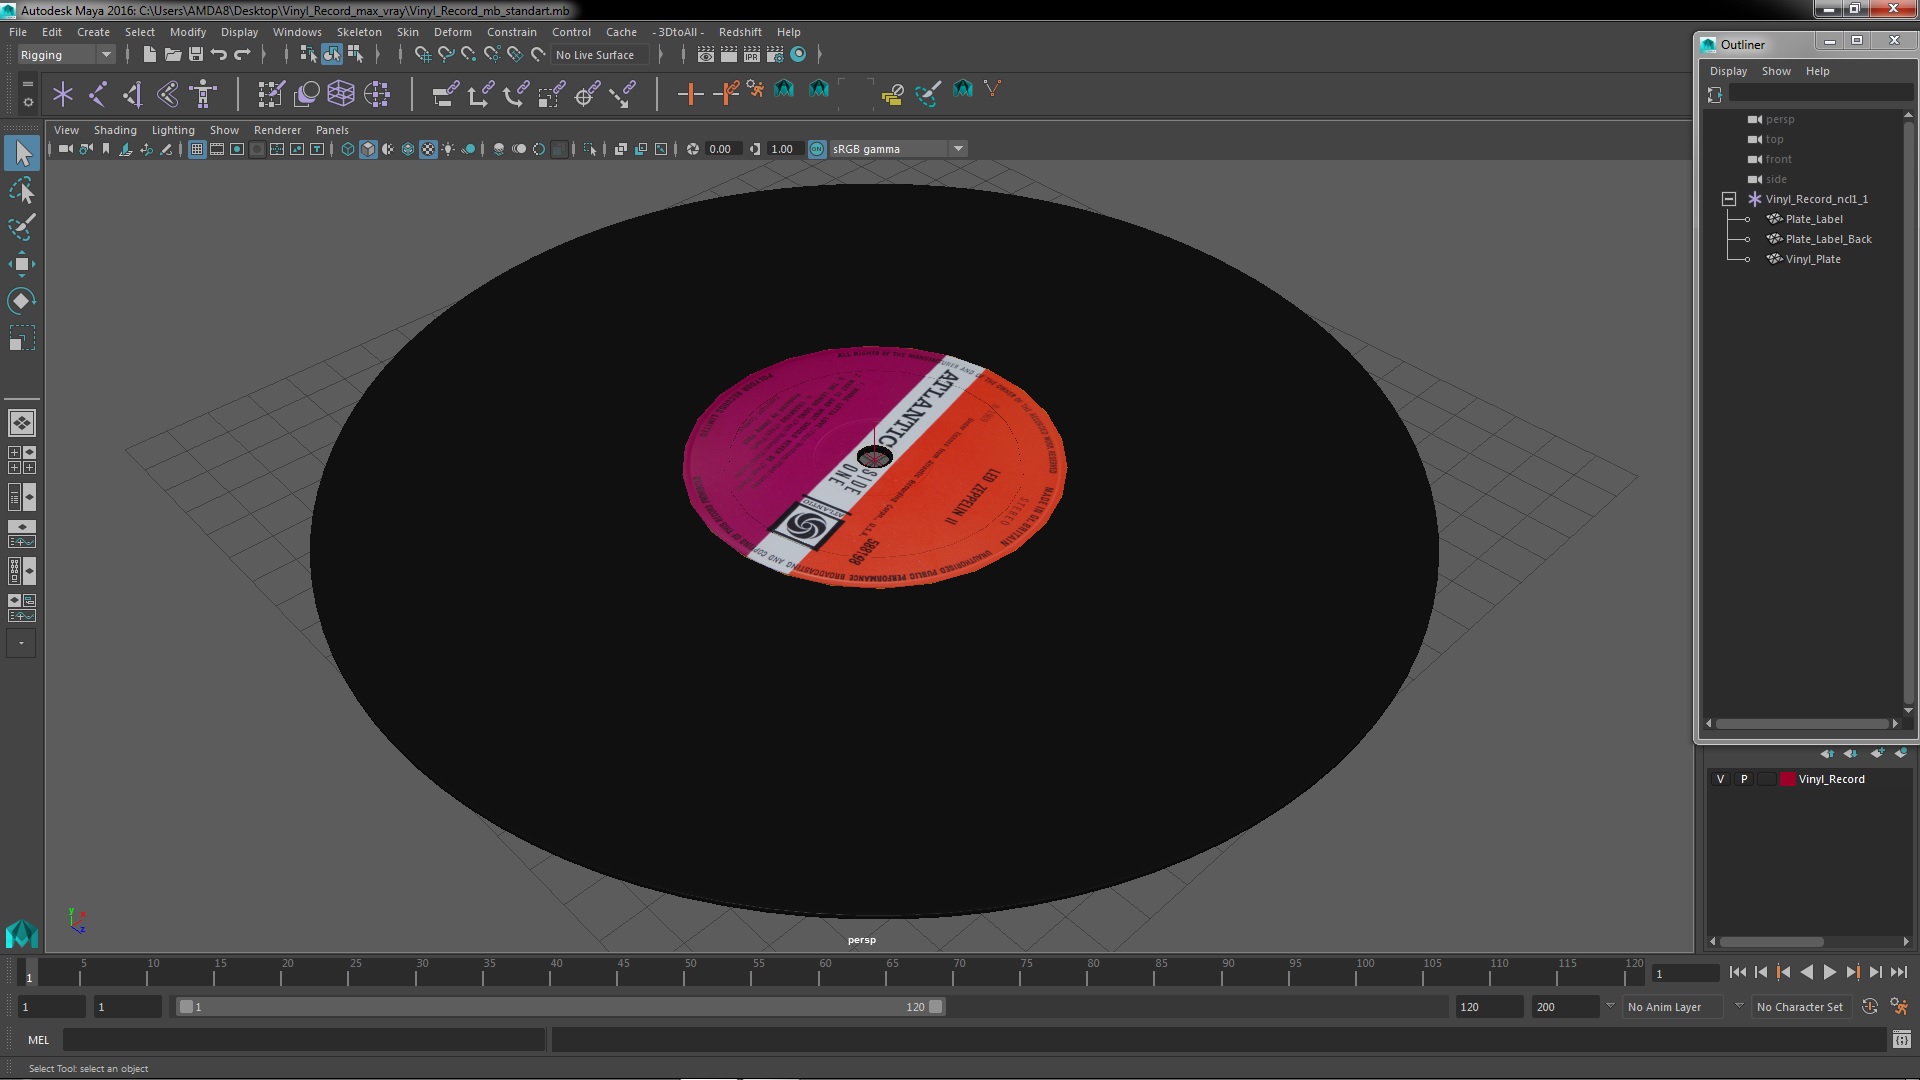
Task: Click the red Vinyl_Record layer color swatch
Action: coord(1787,779)
